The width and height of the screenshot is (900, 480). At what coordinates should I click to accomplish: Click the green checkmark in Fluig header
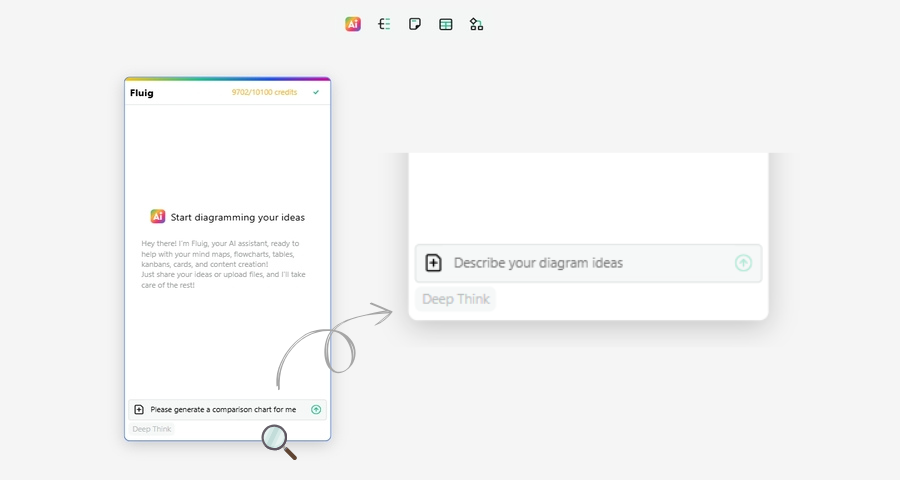(x=316, y=92)
